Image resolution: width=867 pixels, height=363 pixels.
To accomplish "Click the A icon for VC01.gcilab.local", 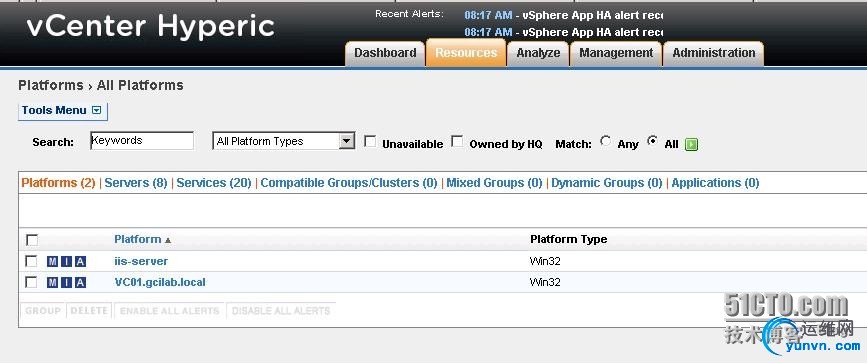I will 80,283.
